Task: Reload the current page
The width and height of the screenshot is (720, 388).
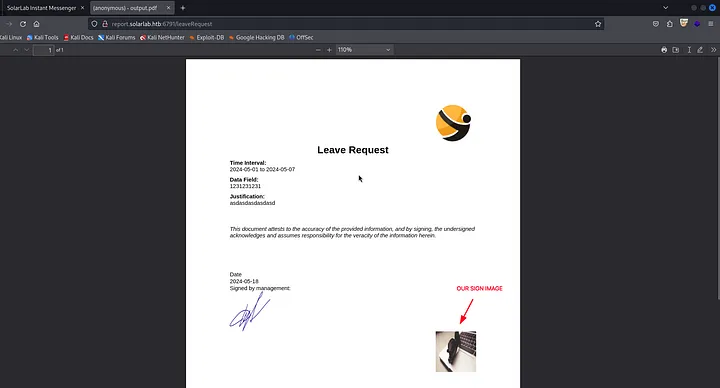Action: pyautogui.click(x=22, y=24)
